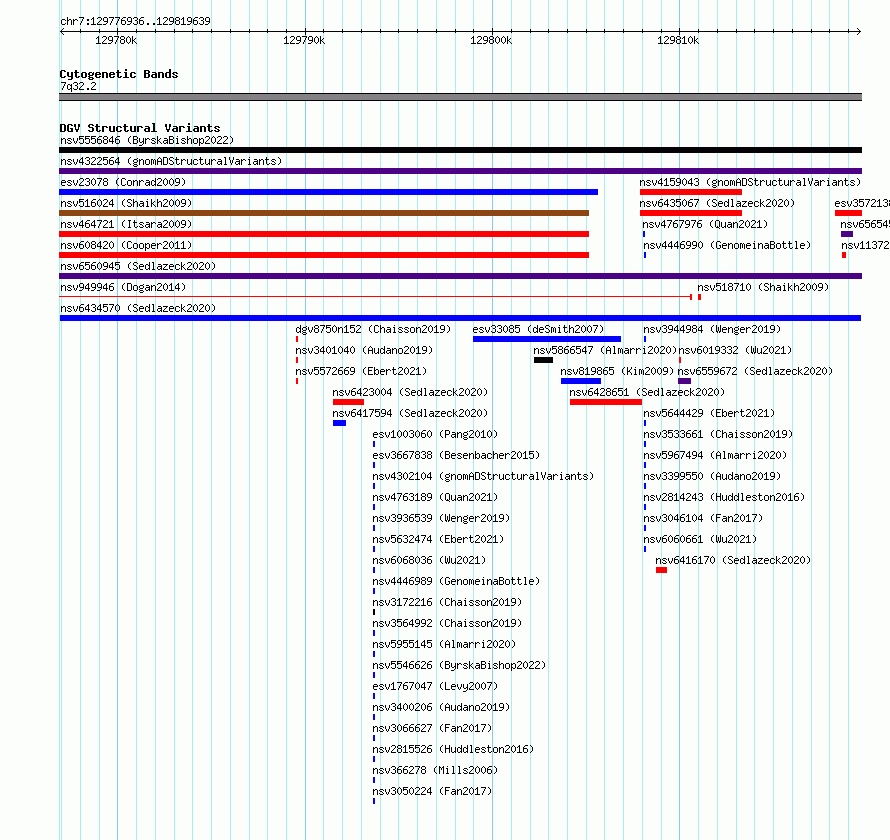Click the chr7:129776936..129819639 region label
890x840 pixels.
[x=135, y=21]
